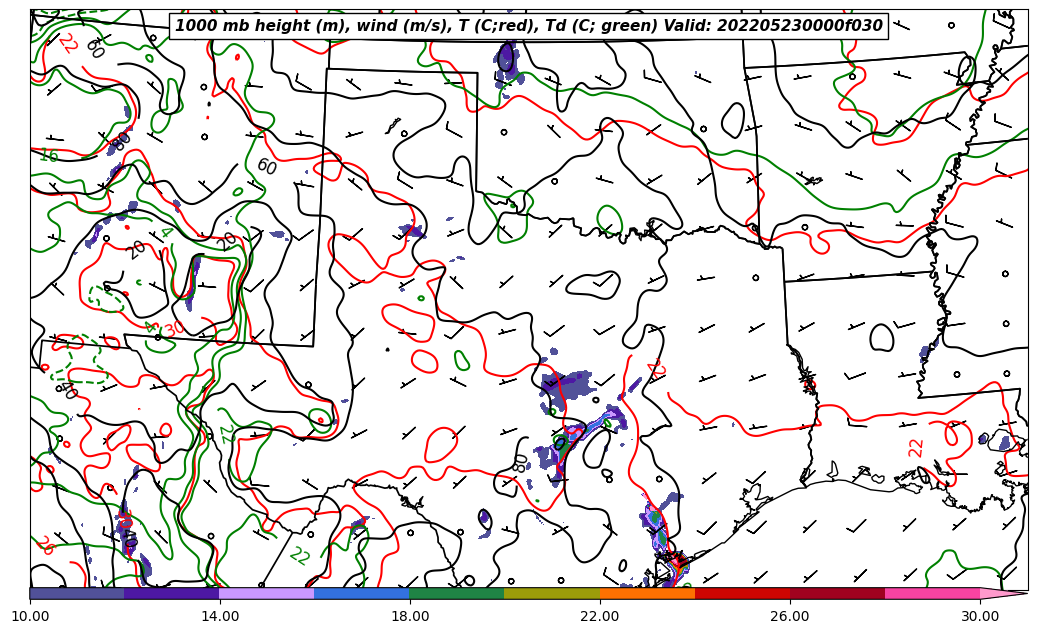Choose the olive 20–22 colorbar segment
The image size is (1037, 633).
tap(552, 593)
